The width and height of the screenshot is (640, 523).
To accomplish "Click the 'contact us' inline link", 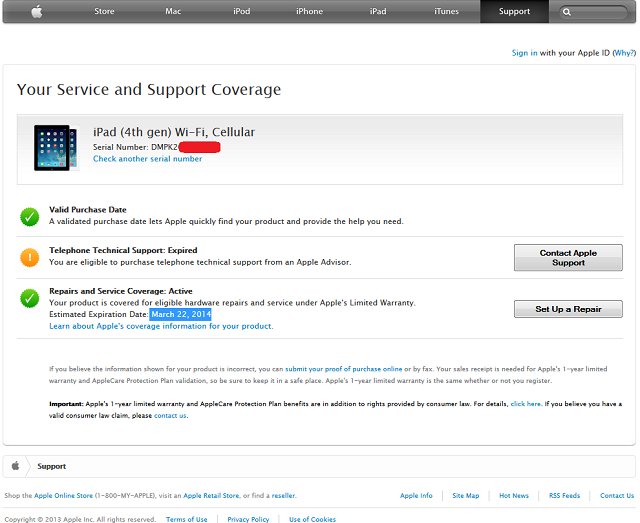I will [x=170, y=416].
